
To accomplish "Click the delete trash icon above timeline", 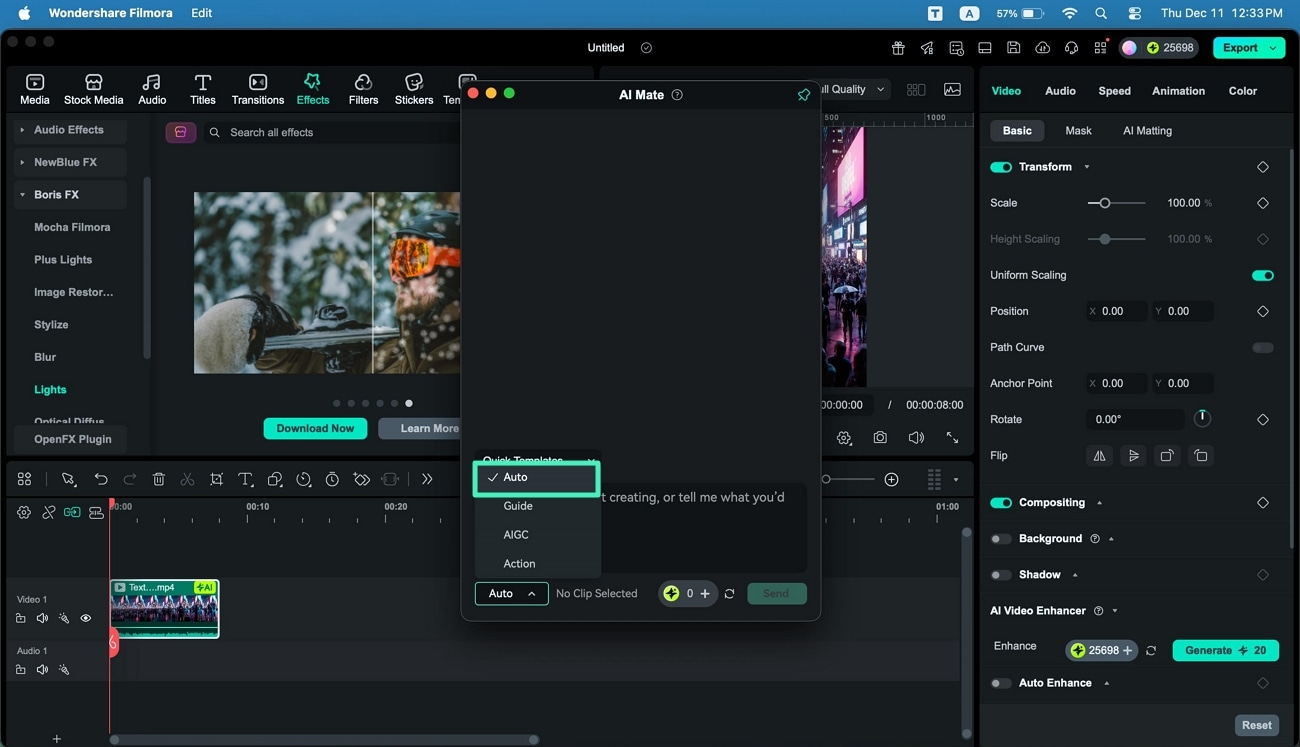I will coord(158,480).
